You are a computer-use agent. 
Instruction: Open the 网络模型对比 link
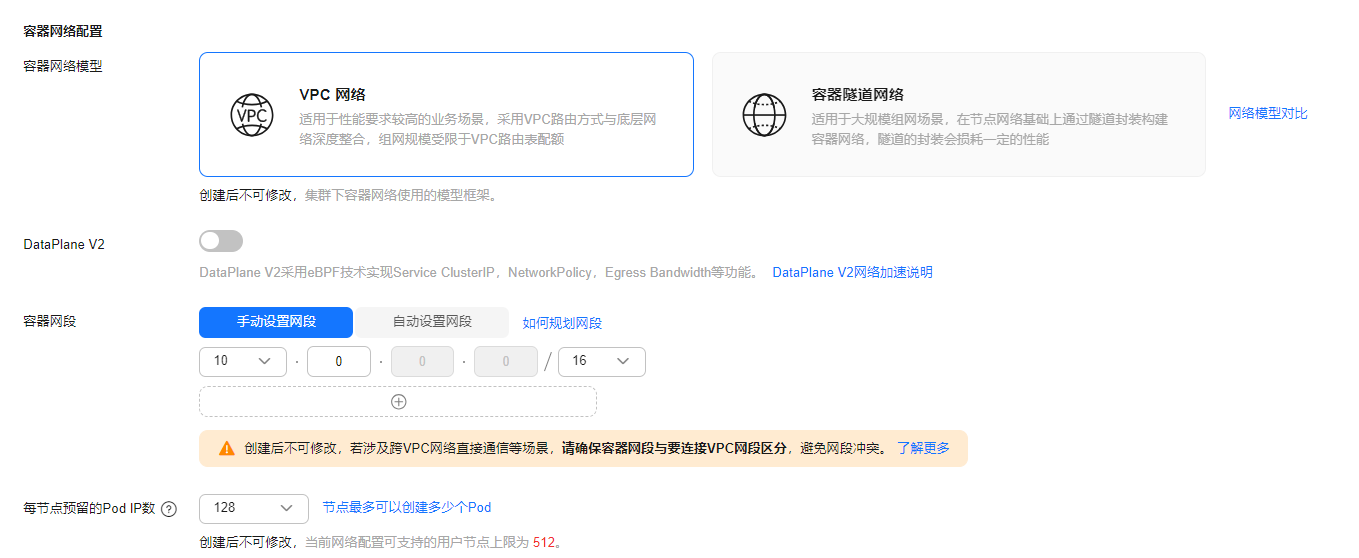coord(1268,113)
